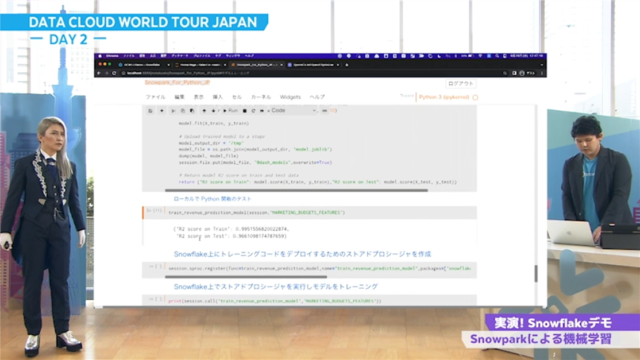Viewport: 640px width, 360px height.
Task: Open the Widgets menu
Action: (x=290, y=97)
